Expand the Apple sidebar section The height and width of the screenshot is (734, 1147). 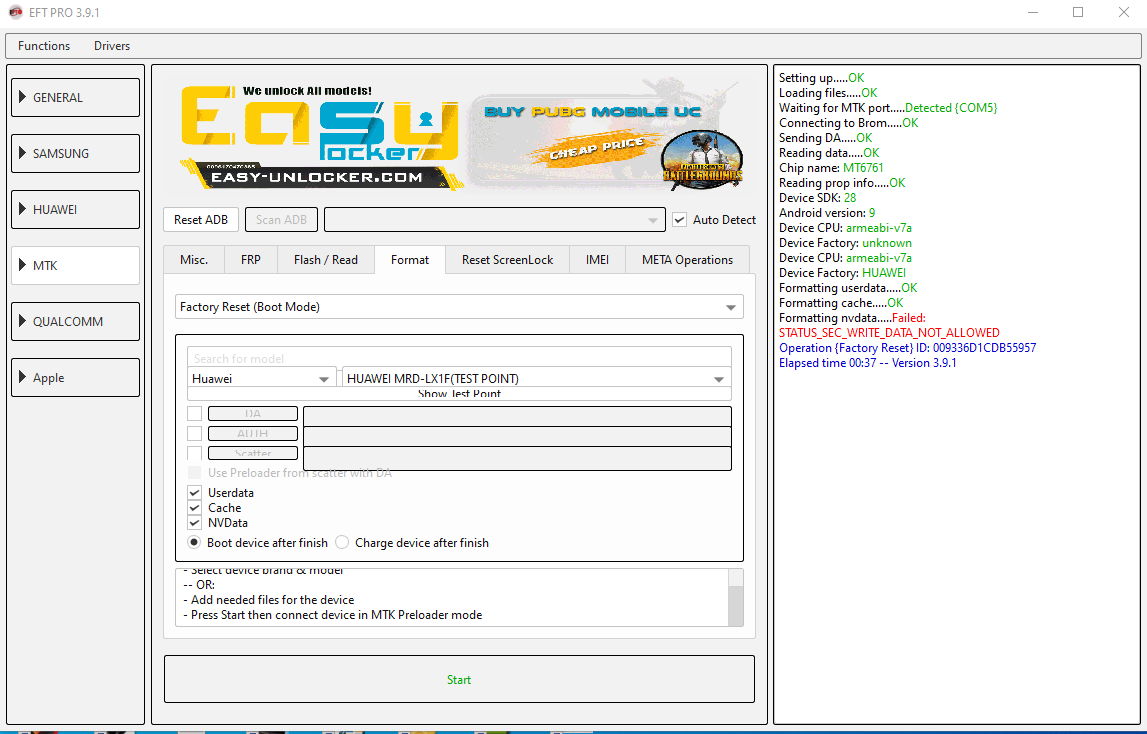(x=75, y=378)
